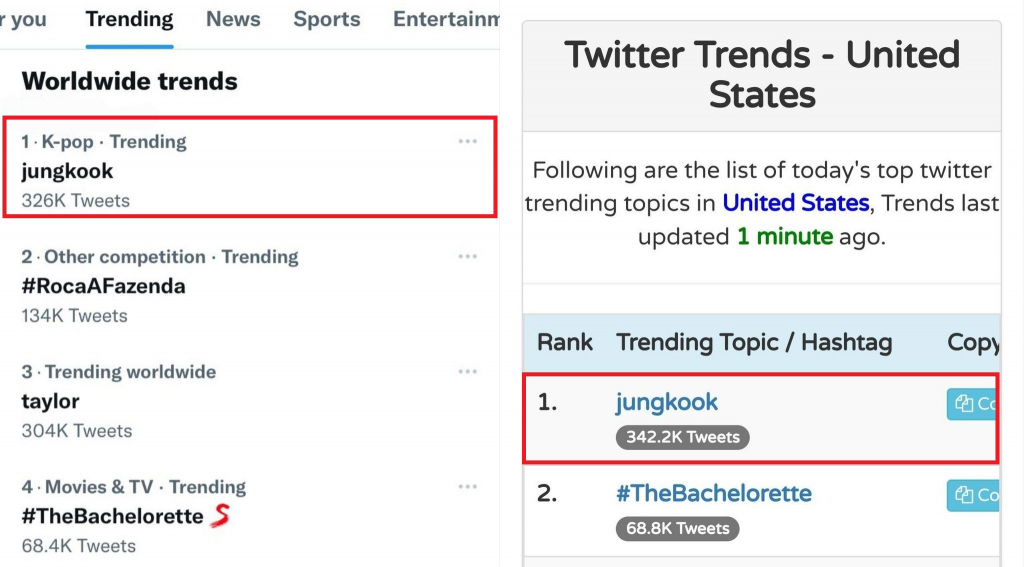Open jungkook link in US trends table

click(666, 402)
